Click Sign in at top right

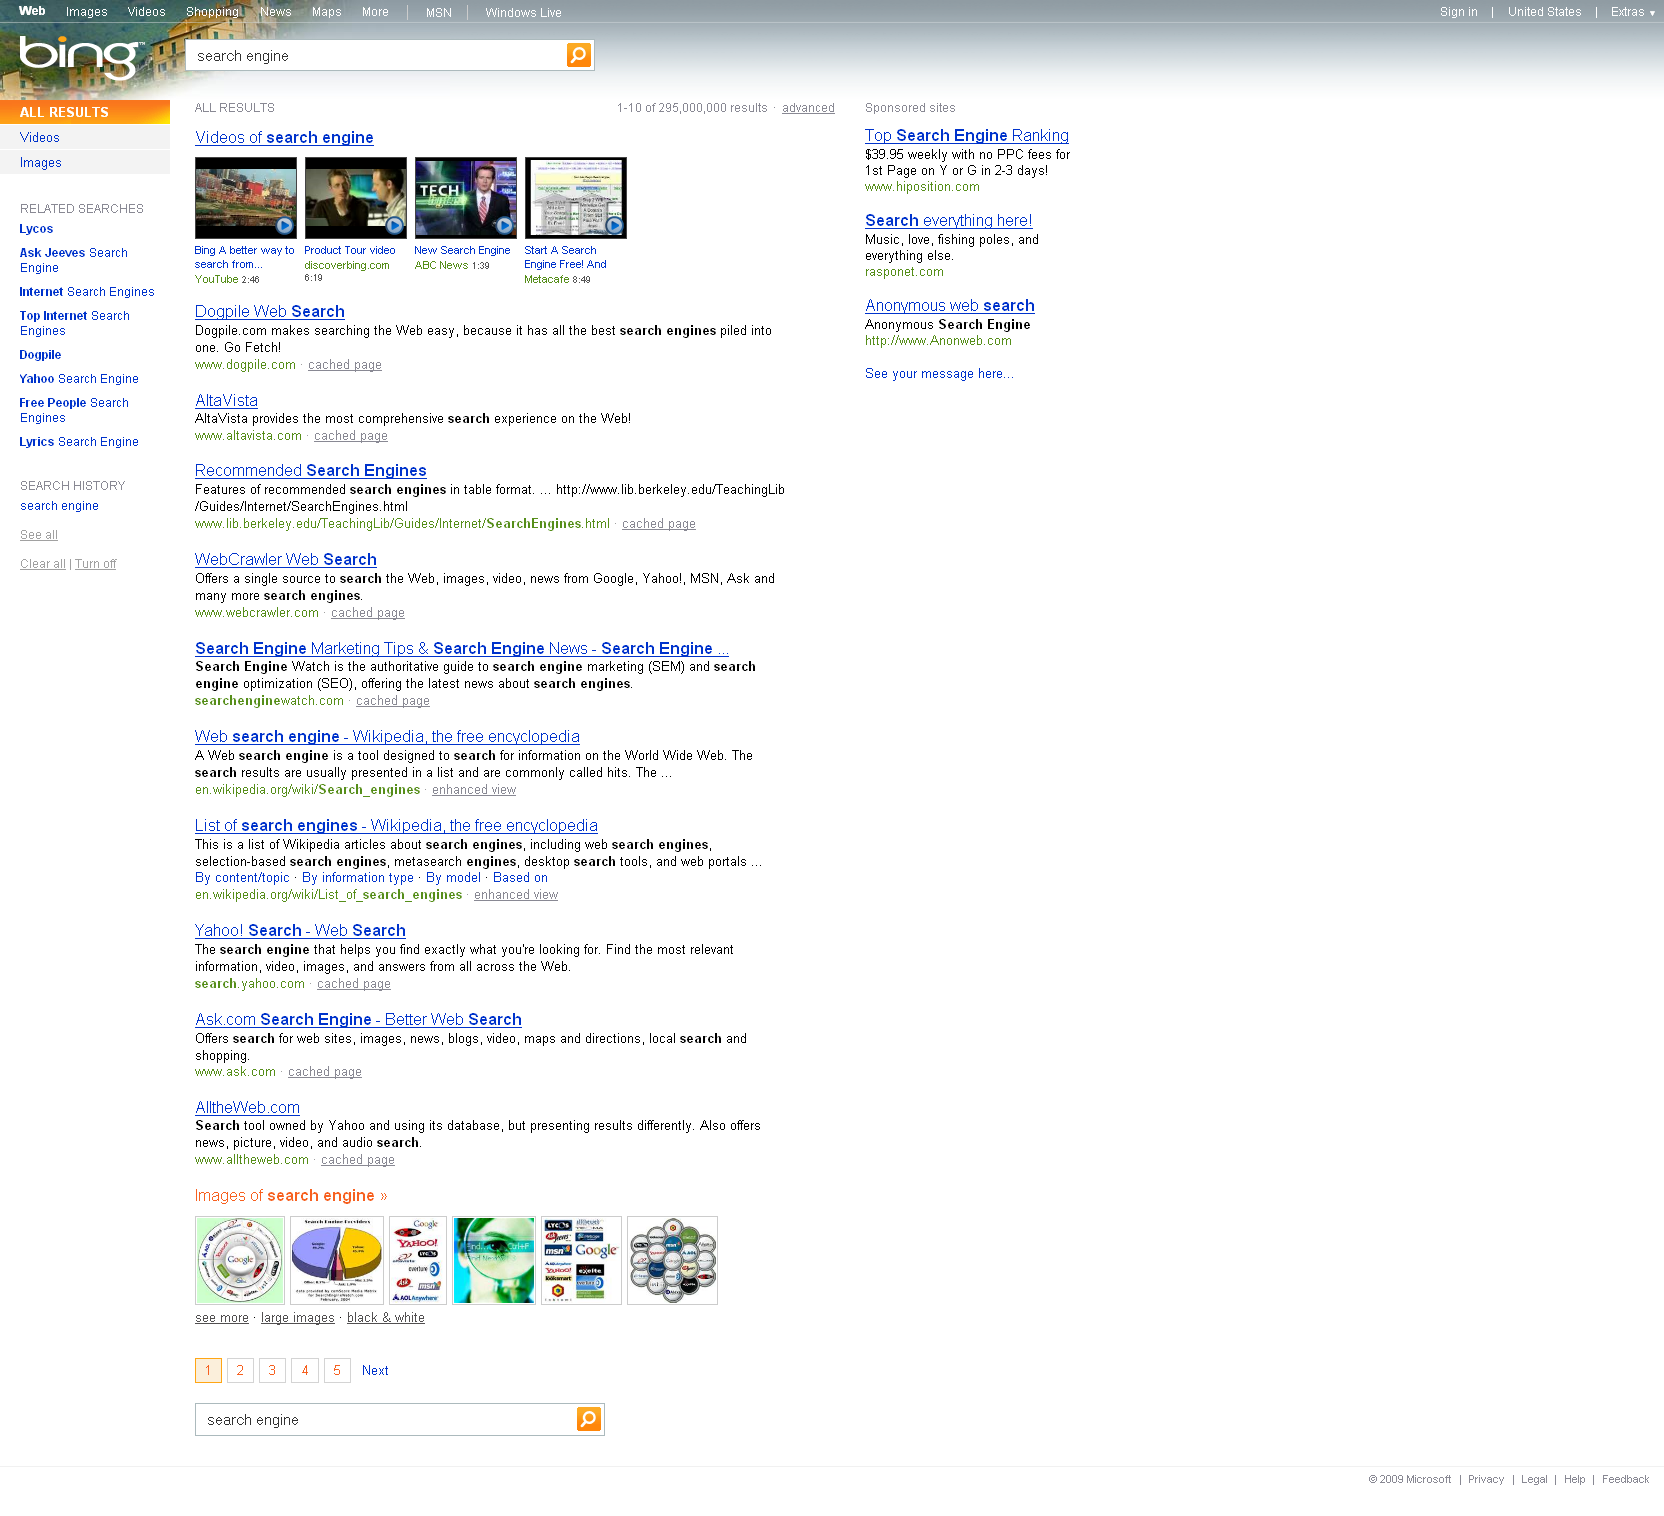click(1458, 12)
